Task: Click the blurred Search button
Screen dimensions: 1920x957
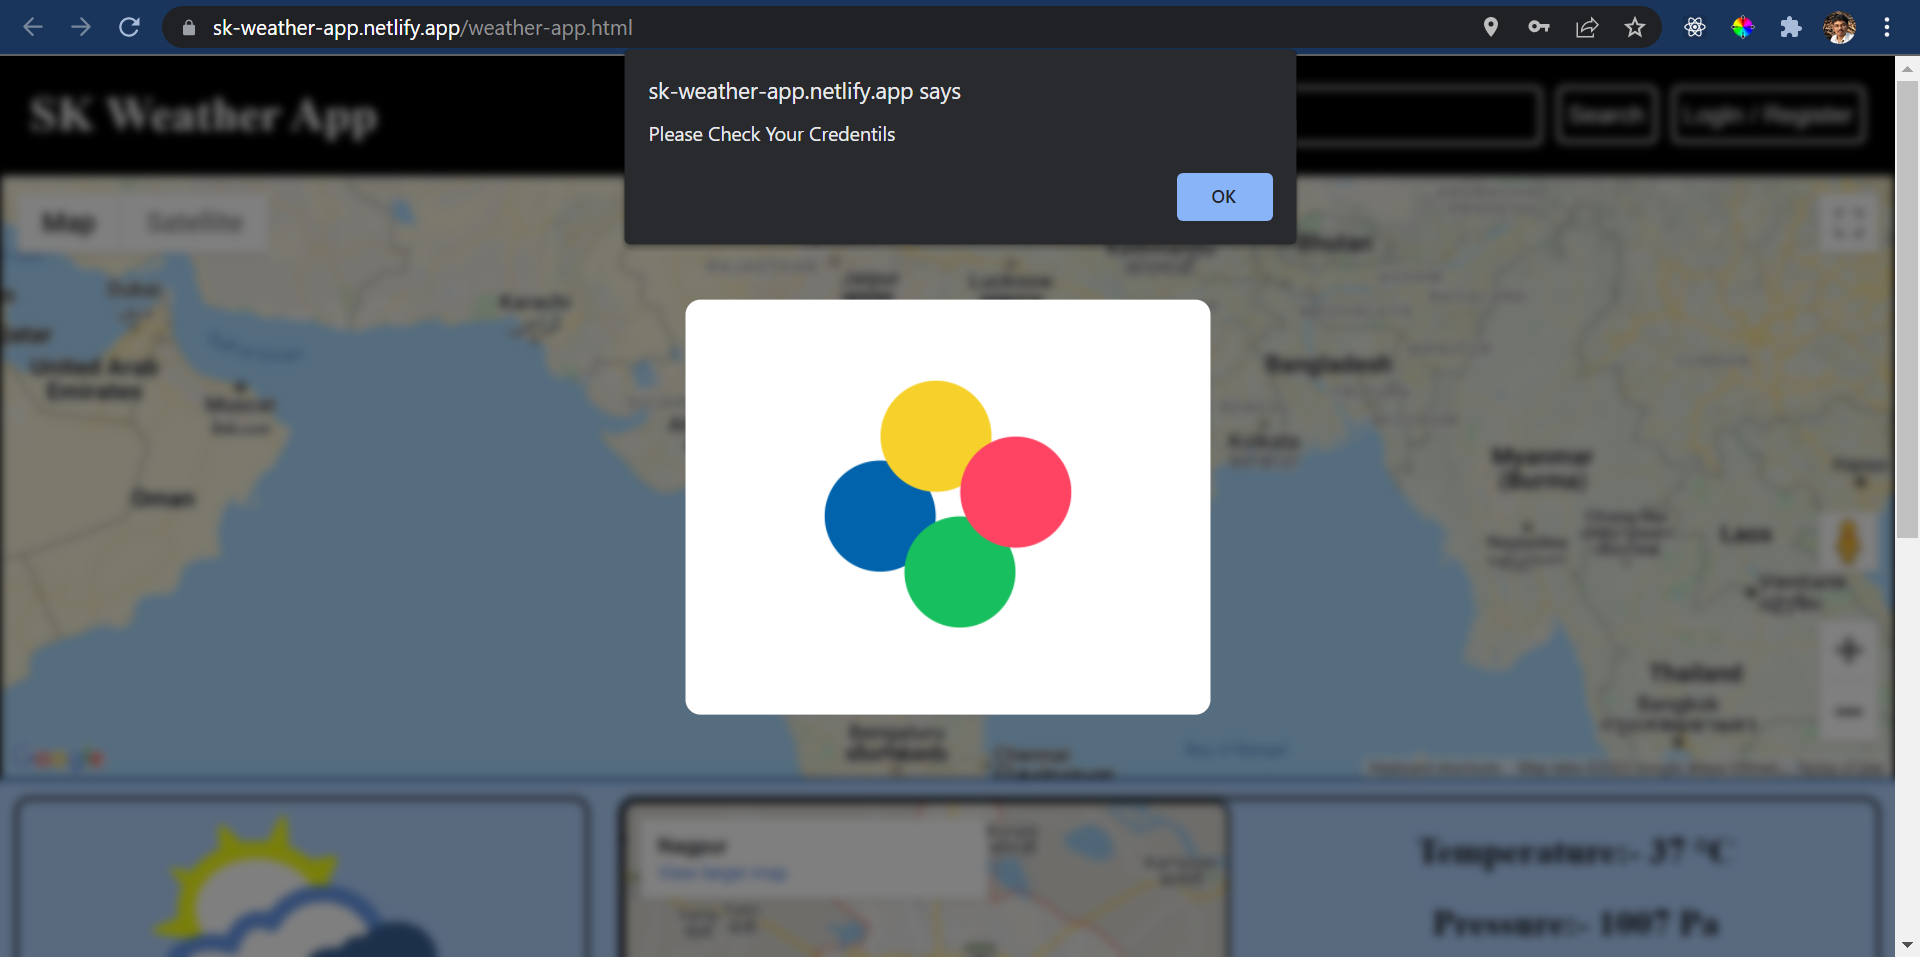Action: [1606, 115]
